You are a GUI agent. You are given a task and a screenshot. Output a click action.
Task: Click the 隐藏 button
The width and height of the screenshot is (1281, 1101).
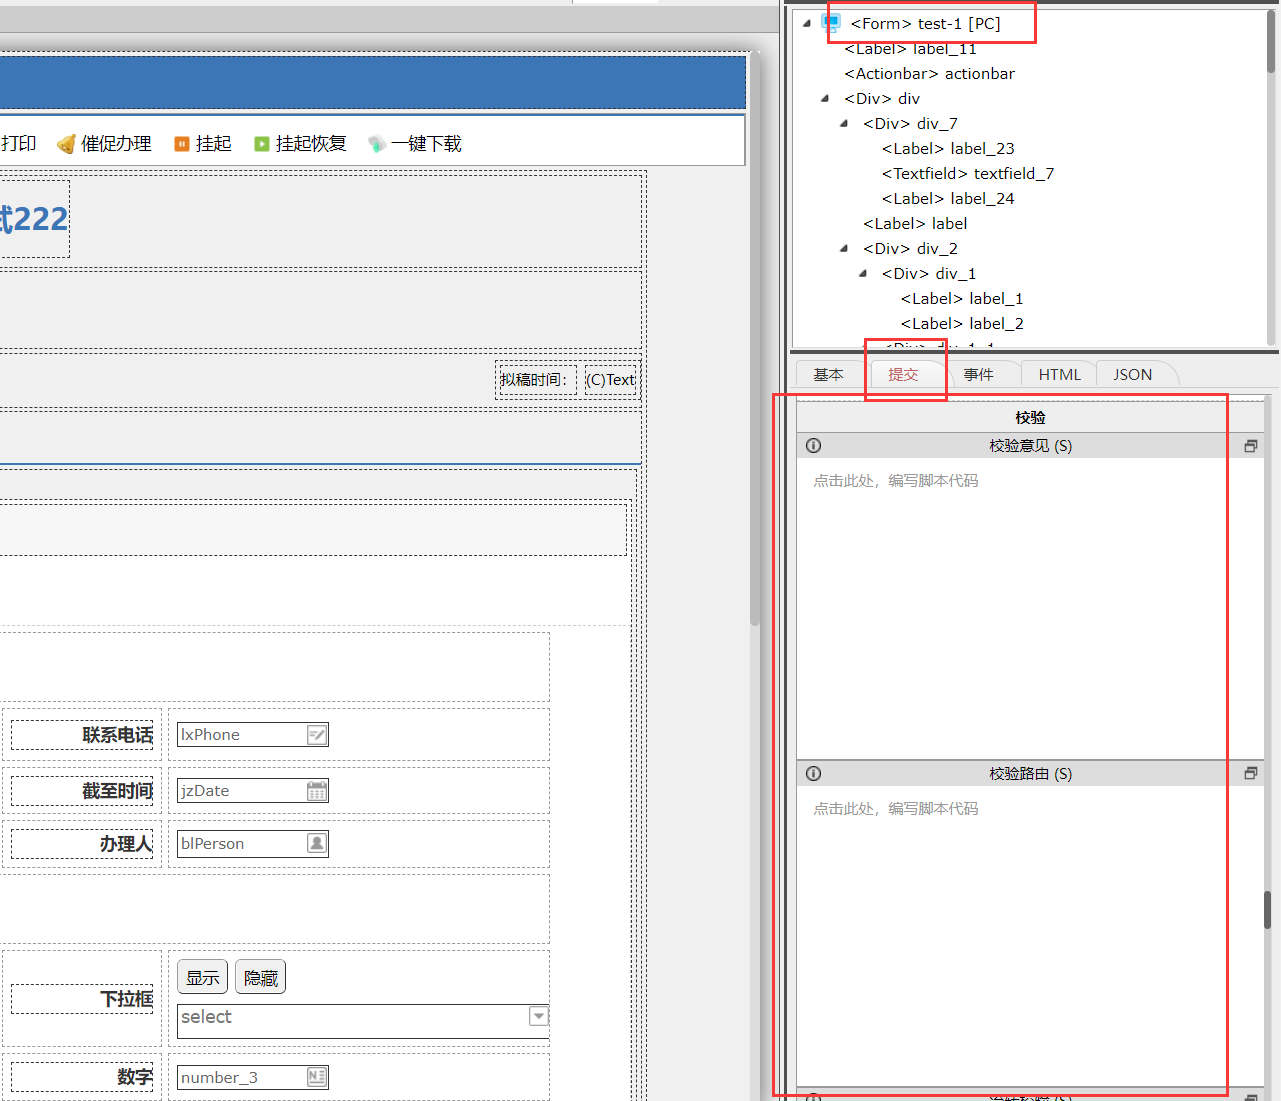click(261, 977)
